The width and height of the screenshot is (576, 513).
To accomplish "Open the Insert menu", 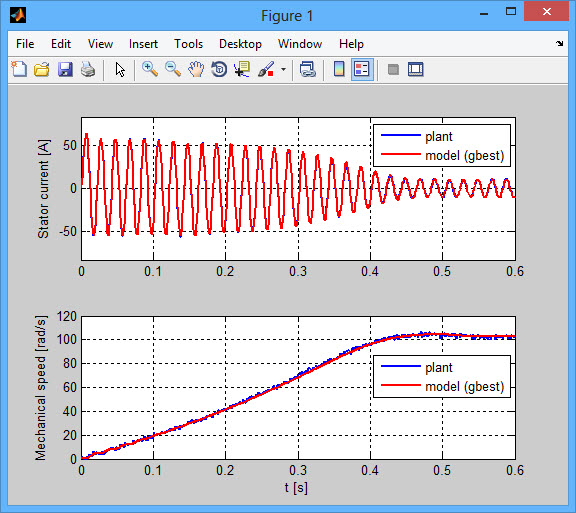I will tap(143, 44).
